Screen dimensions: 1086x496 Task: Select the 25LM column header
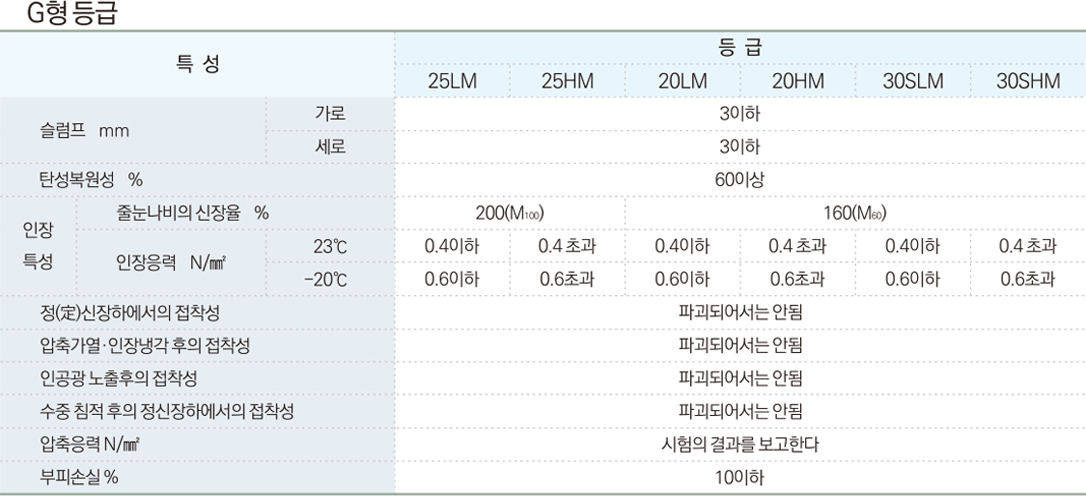tap(452, 82)
